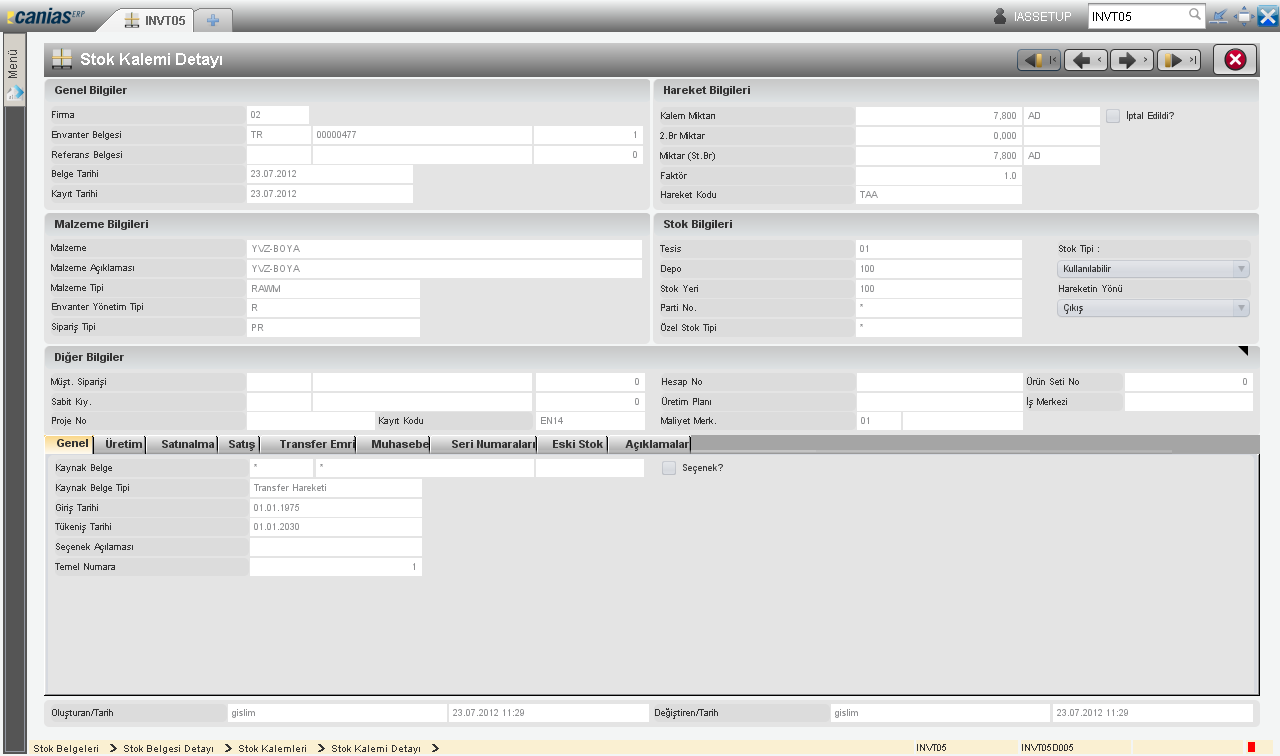1280x756 pixels.
Task: Click the Hareket Kodu field TAA
Action: pos(939,195)
